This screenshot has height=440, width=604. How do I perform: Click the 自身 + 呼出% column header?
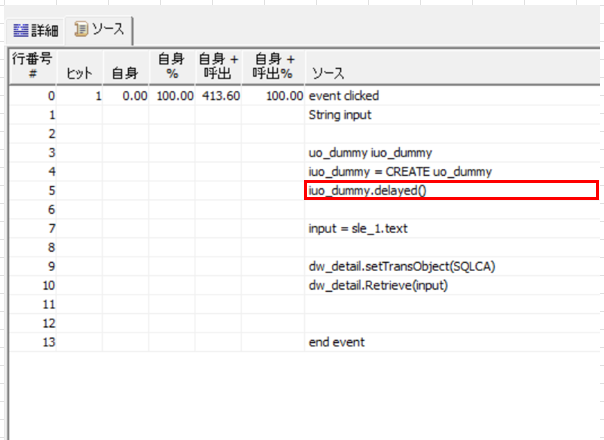tap(273, 66)
